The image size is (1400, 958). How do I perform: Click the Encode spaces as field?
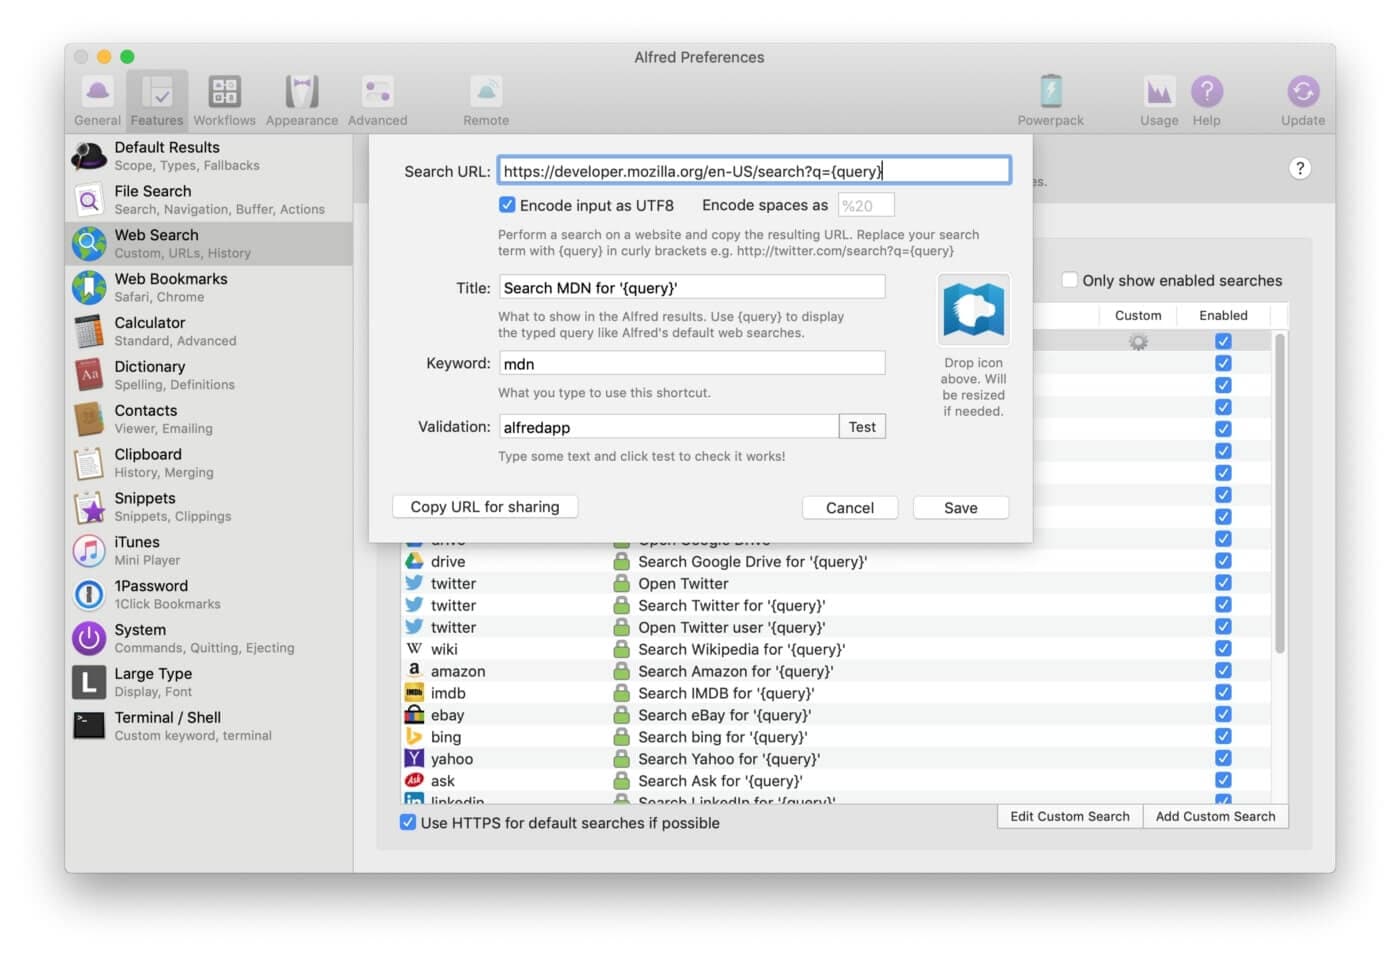pyautogui.click(x=865, y=205)
